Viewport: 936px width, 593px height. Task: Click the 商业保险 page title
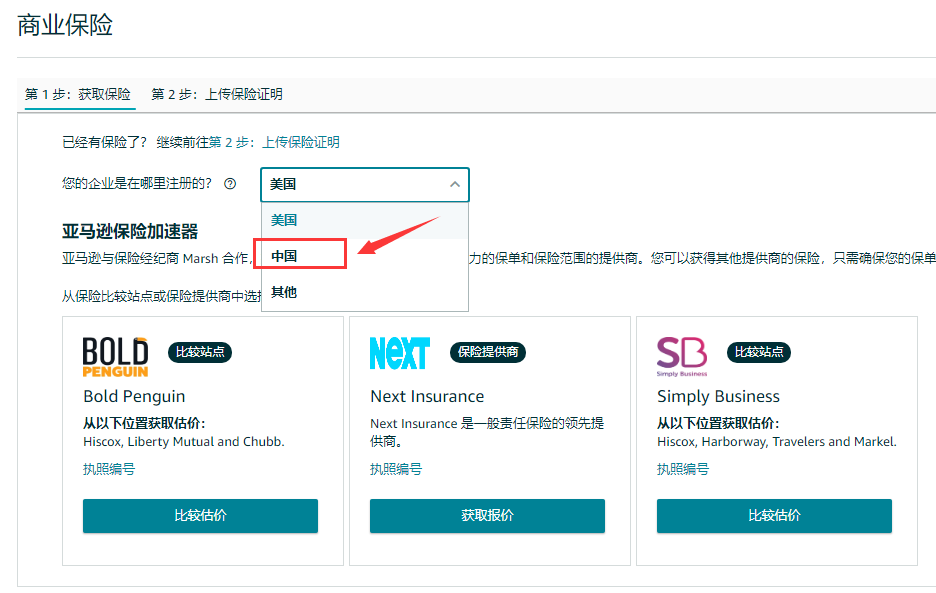tap(65, 25)
